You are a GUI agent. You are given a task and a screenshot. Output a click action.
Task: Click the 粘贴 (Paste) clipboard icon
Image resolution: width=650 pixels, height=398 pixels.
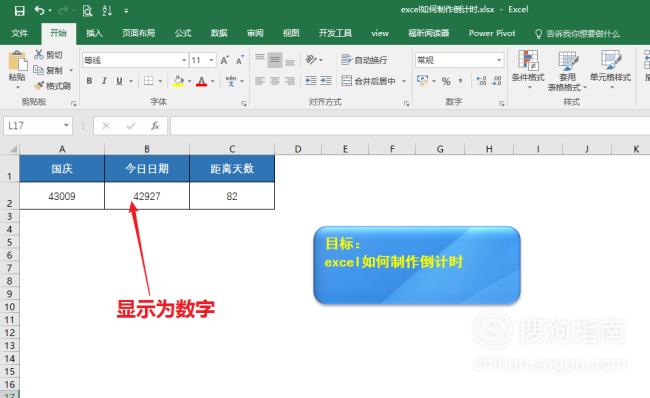tap(17, 61)
